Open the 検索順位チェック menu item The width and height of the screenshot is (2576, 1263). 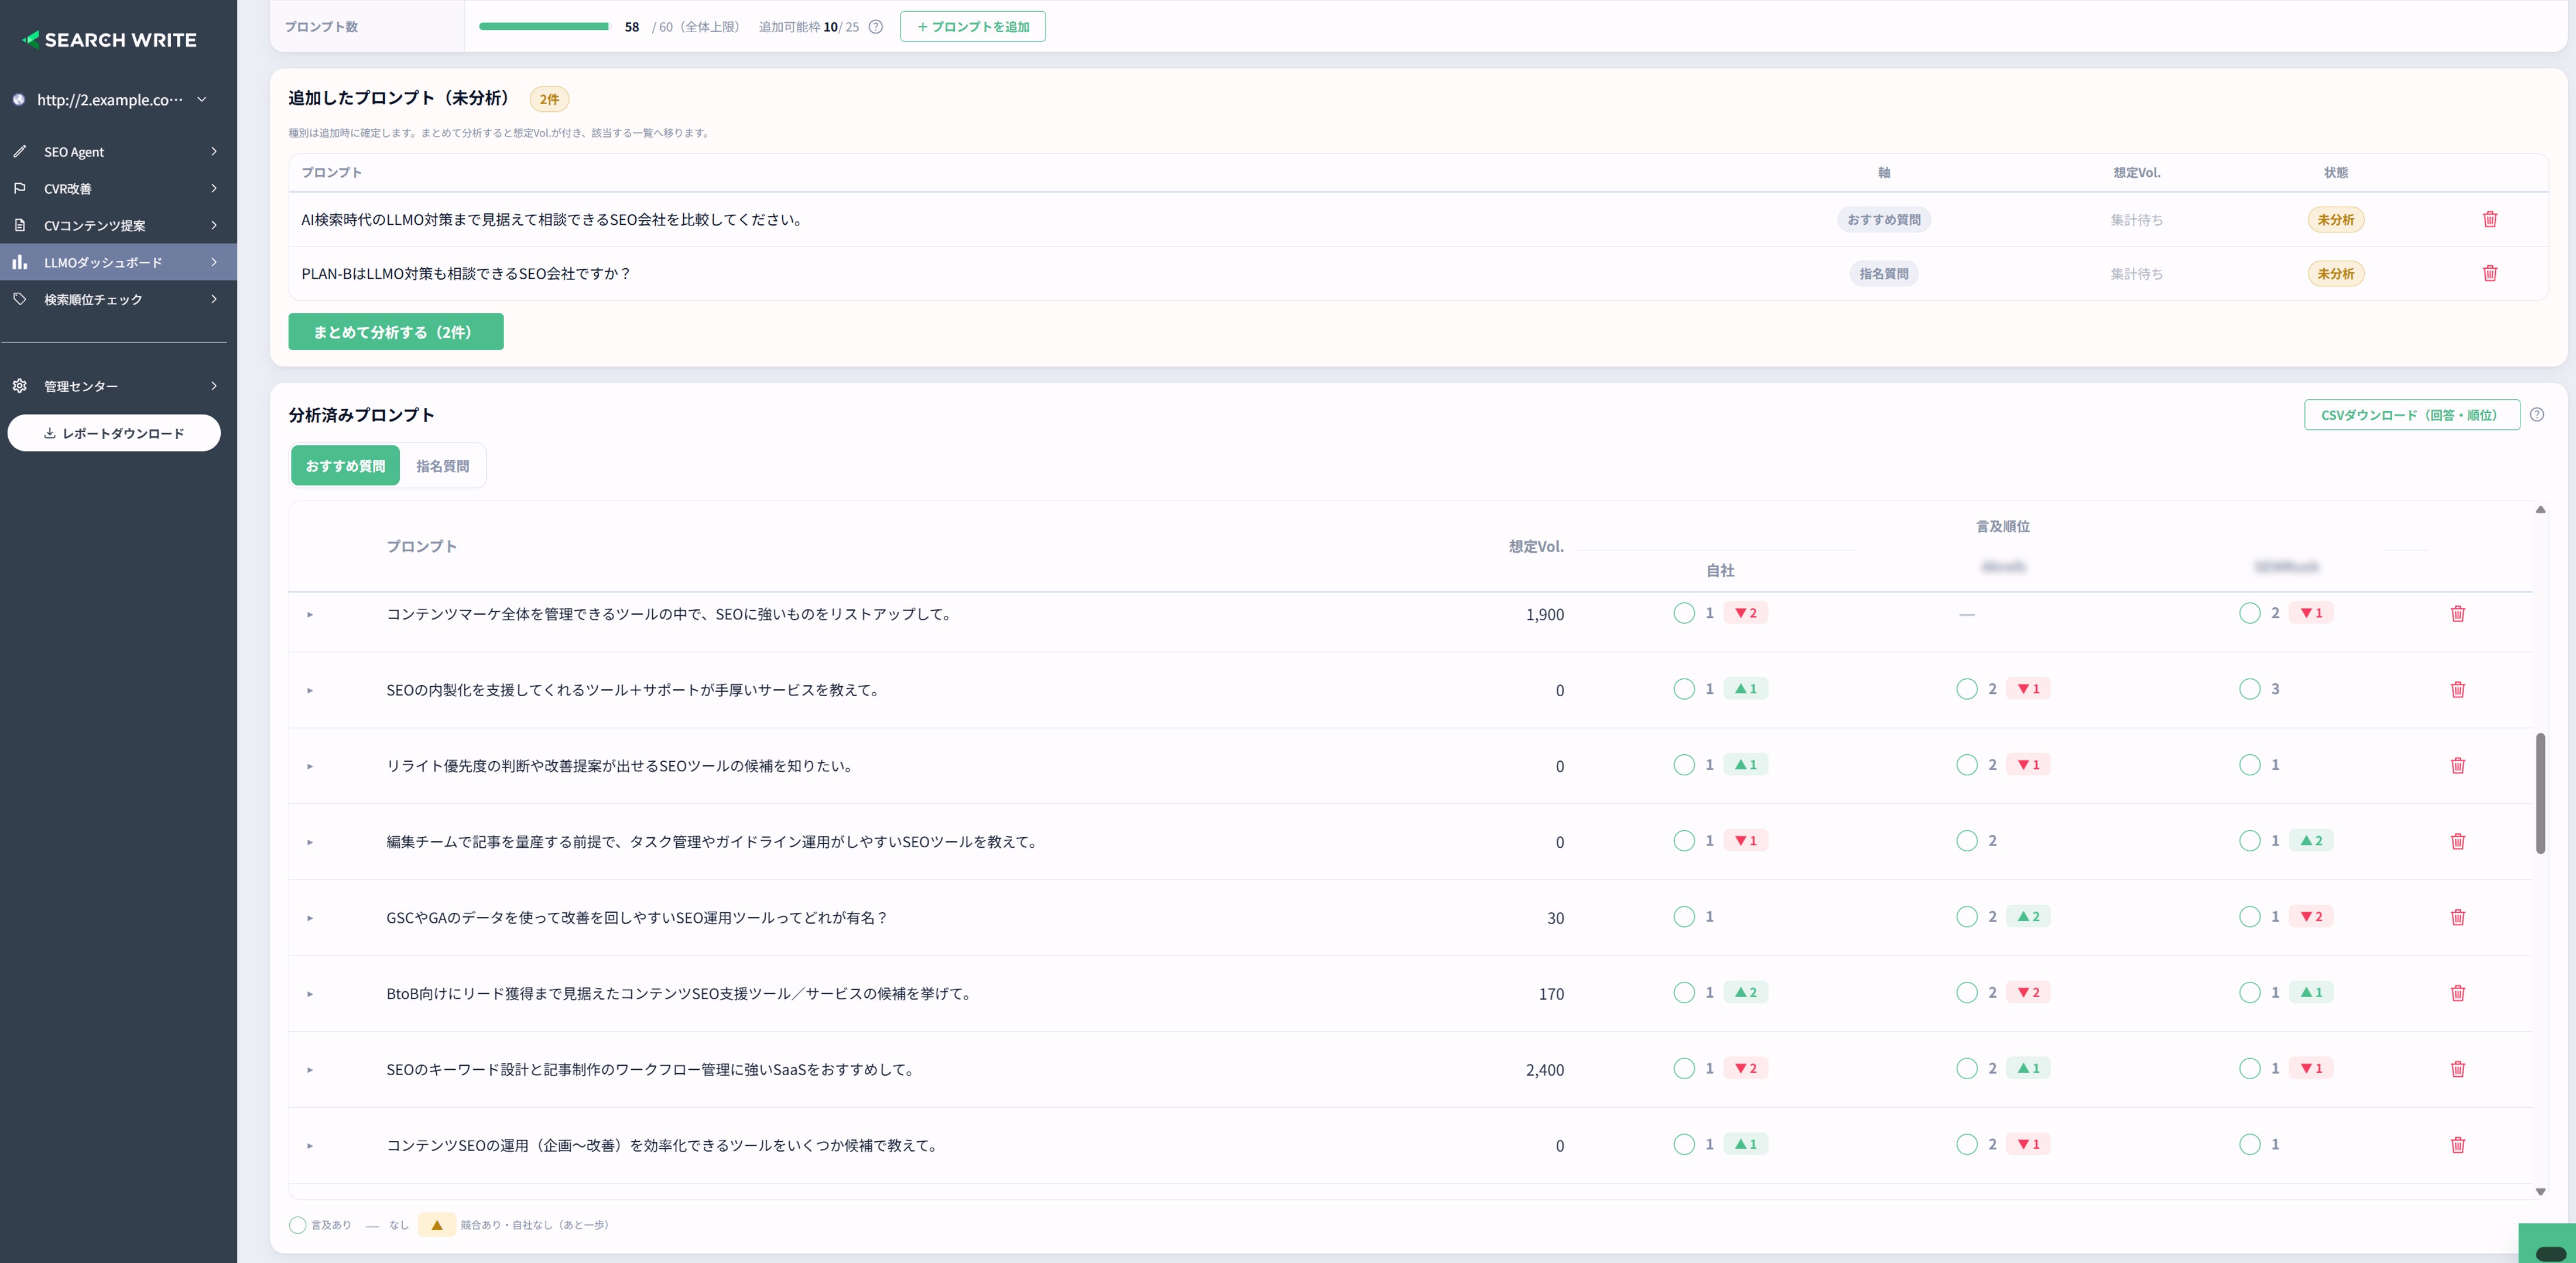click(x=118, y=299)
